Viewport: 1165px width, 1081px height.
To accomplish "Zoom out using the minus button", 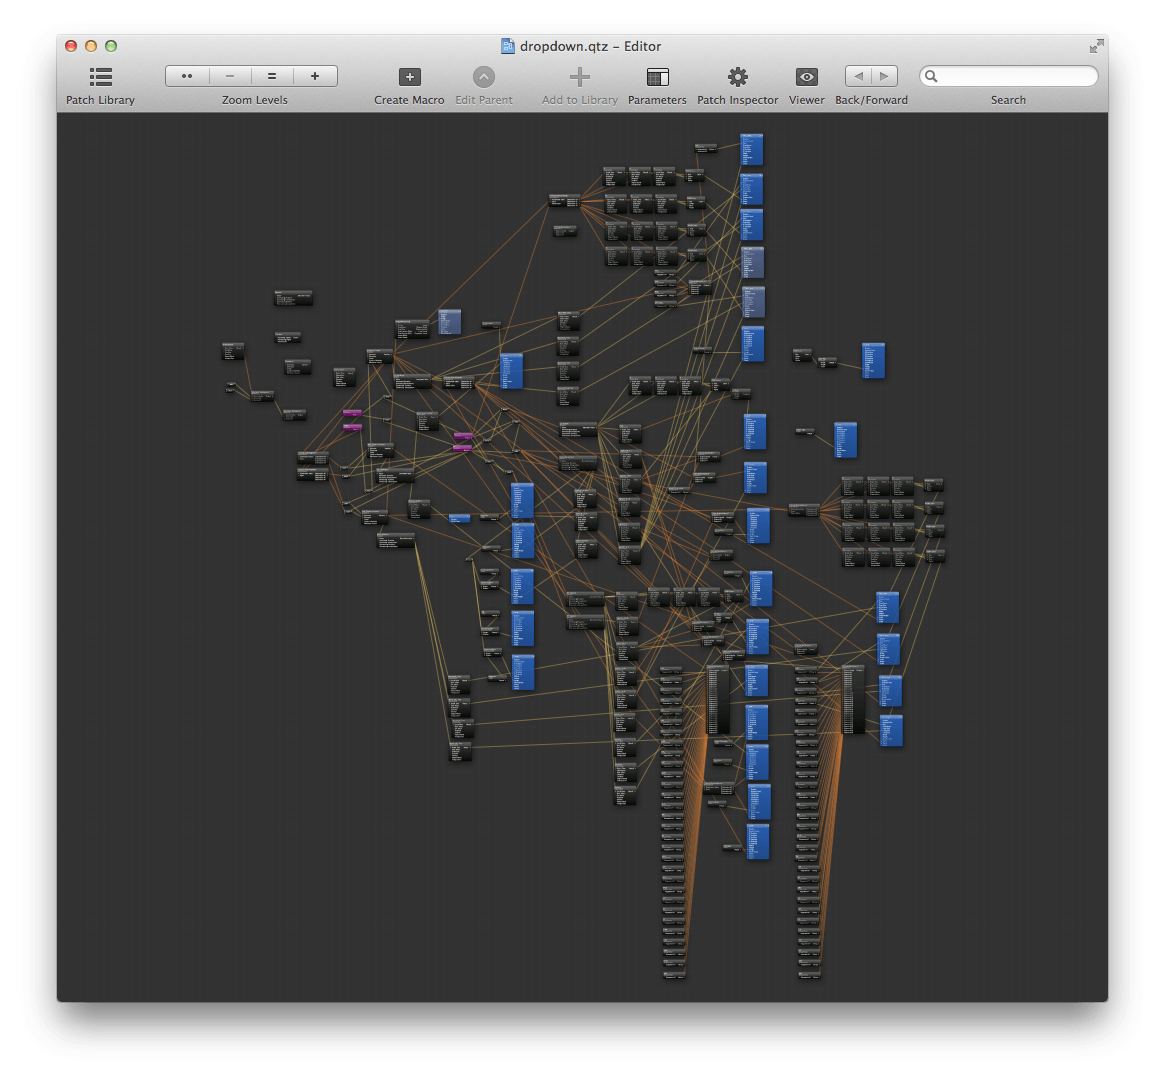I will (x=230, y=76).
